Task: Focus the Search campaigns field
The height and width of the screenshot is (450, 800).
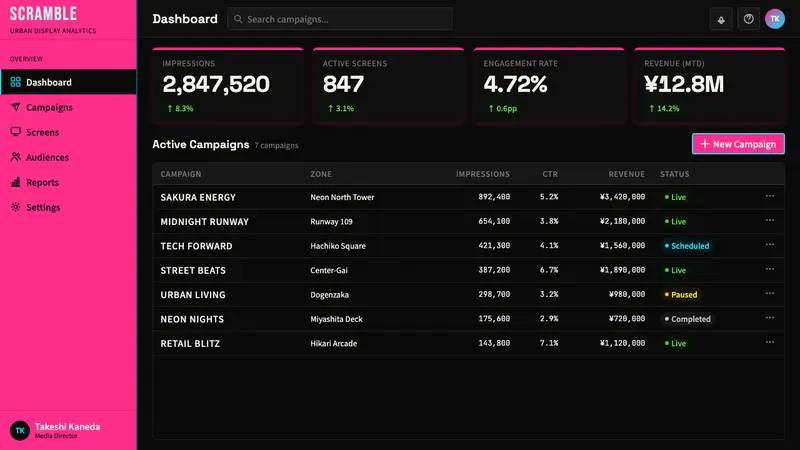Action: pyautogui.click(x=340, y=19)
